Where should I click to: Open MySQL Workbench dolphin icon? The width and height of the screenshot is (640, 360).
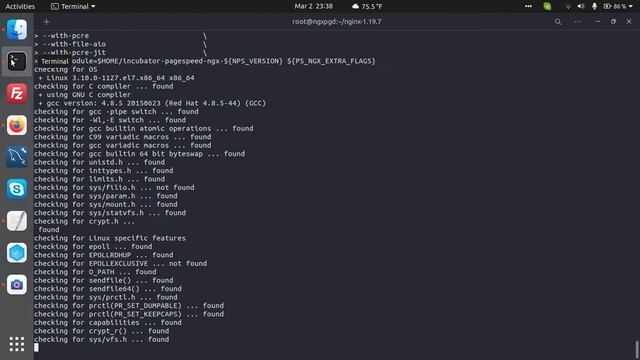pos(17,157)
